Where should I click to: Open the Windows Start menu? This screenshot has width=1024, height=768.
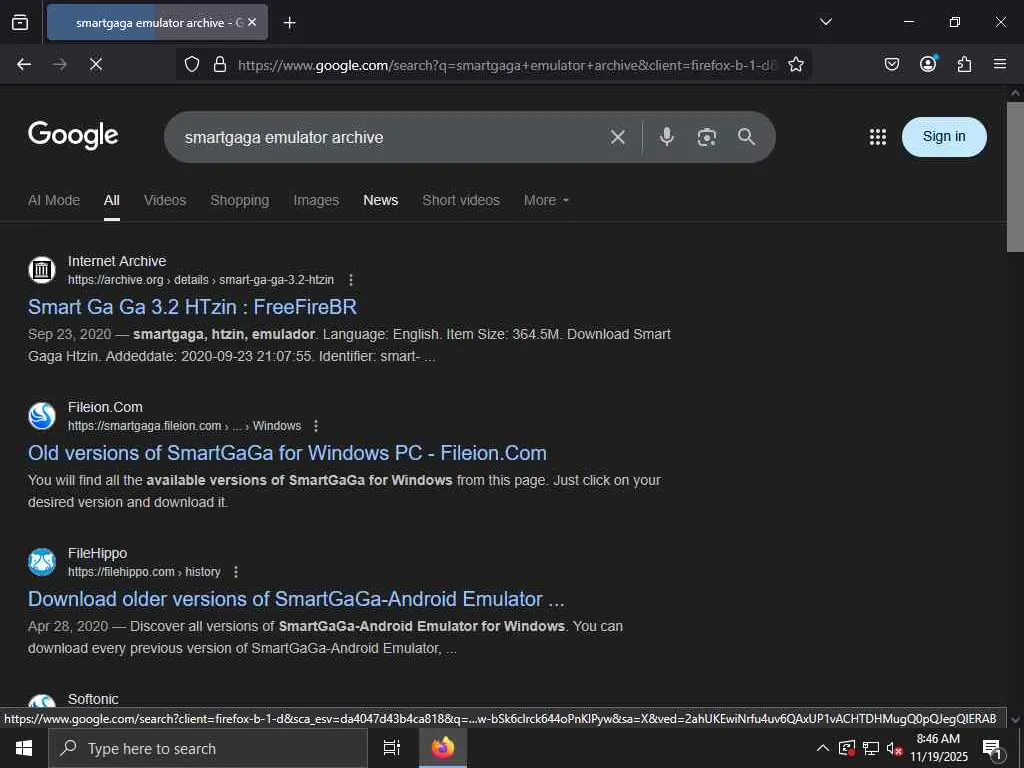click(x=24, y=748)
